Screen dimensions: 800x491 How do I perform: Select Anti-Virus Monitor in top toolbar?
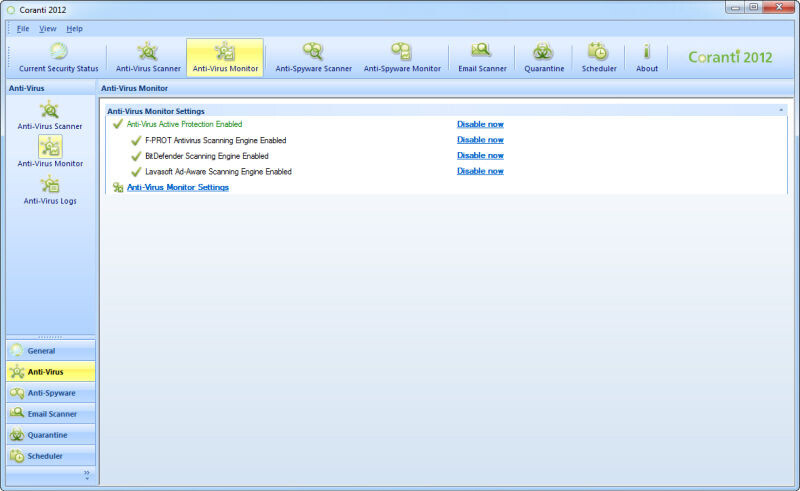click(x=225, y=58)
